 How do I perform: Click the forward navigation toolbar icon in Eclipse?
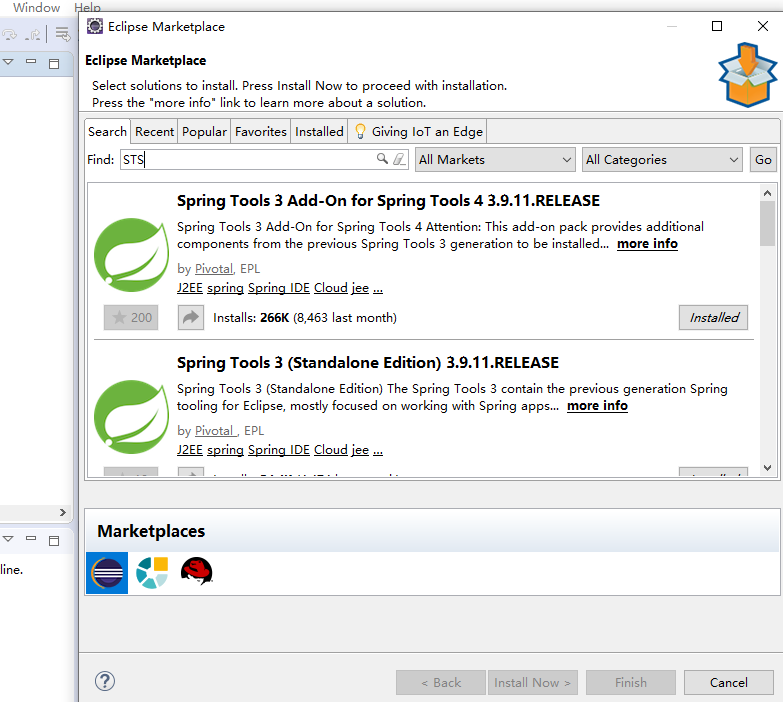pos(33,35)
